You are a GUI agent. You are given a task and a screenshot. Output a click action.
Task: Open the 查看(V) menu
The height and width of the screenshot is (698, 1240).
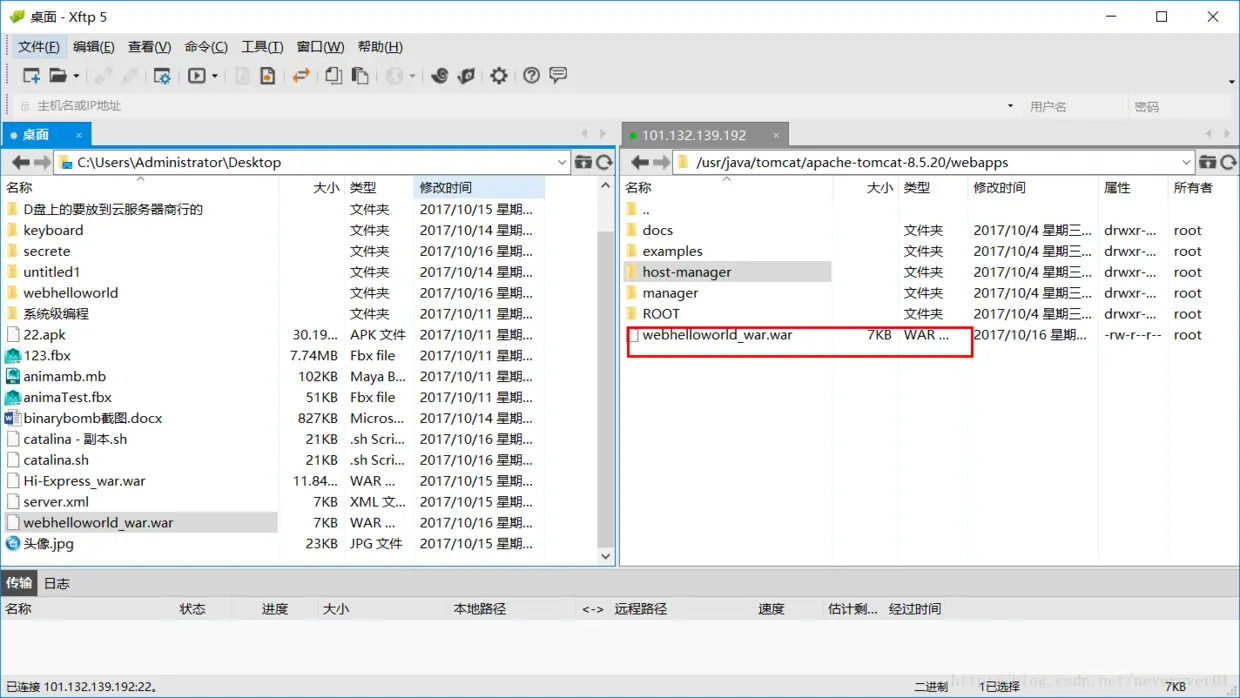150,47
